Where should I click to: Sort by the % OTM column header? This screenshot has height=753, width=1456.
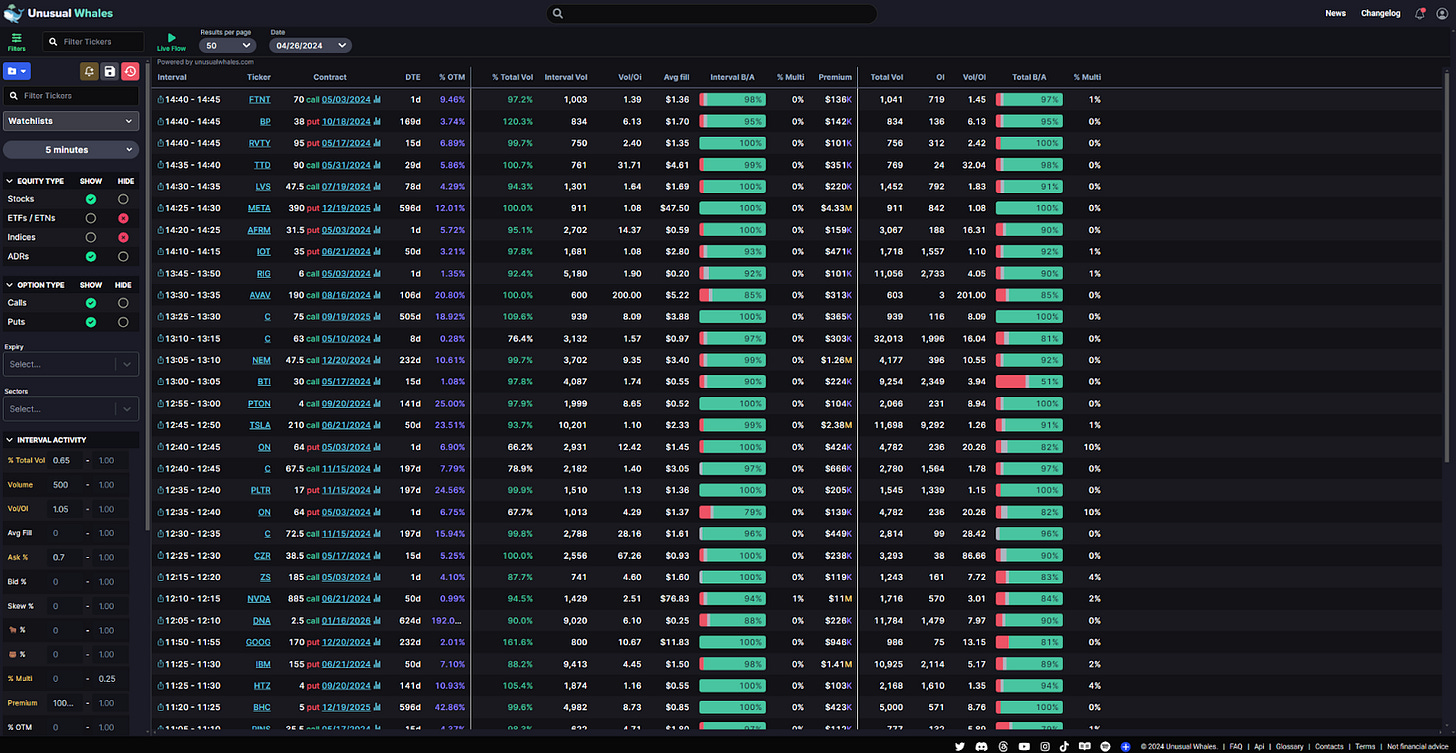point(452,77)
